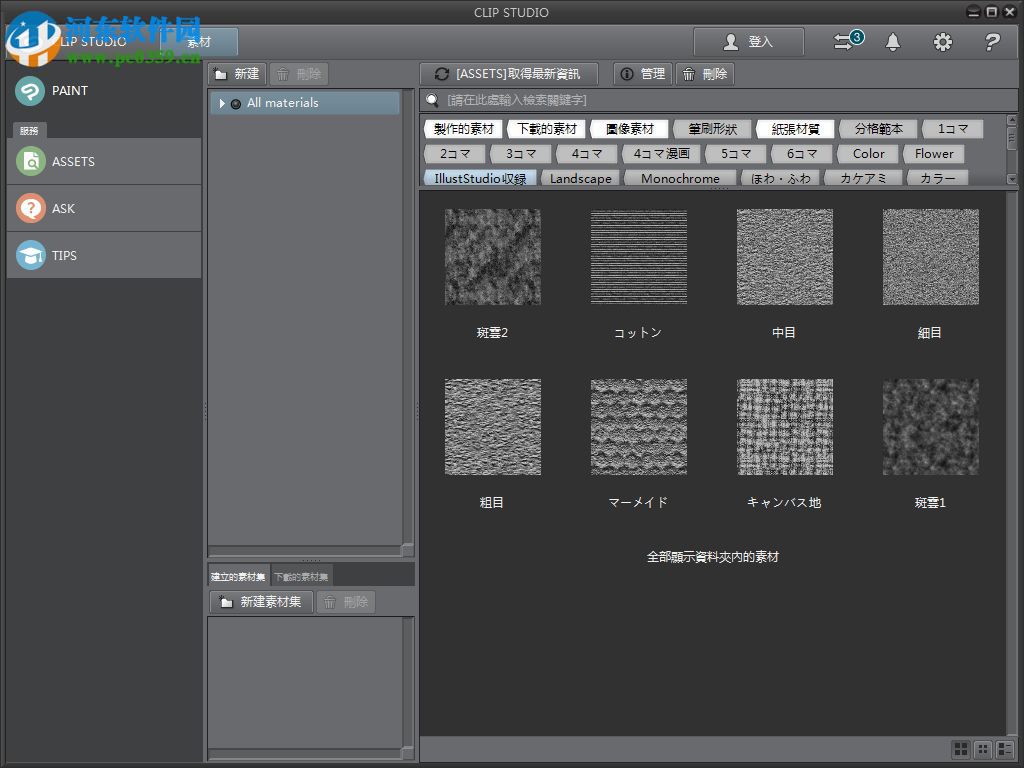Switch to large grid view of materials

[960, 749]
